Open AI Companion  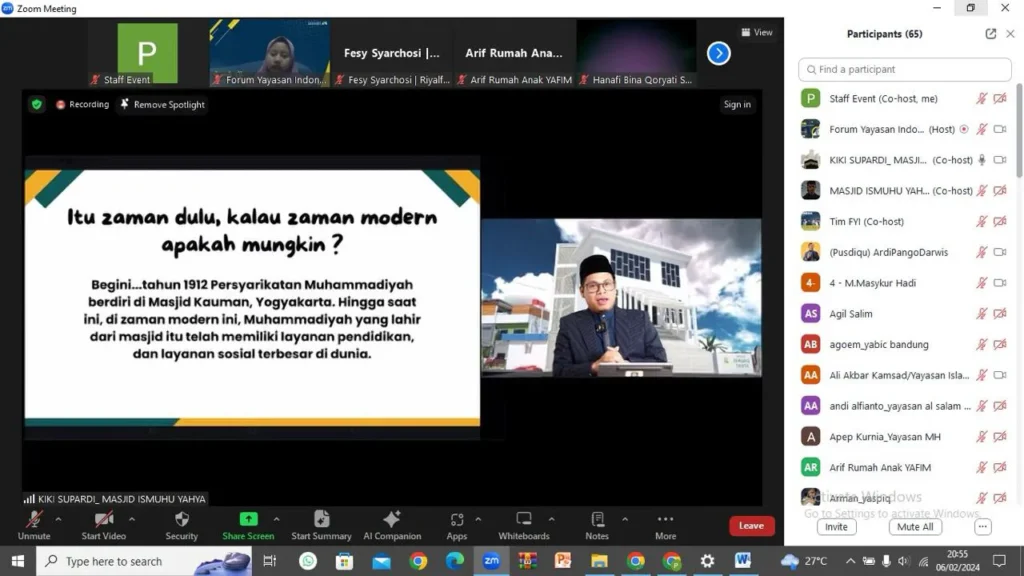392,525
